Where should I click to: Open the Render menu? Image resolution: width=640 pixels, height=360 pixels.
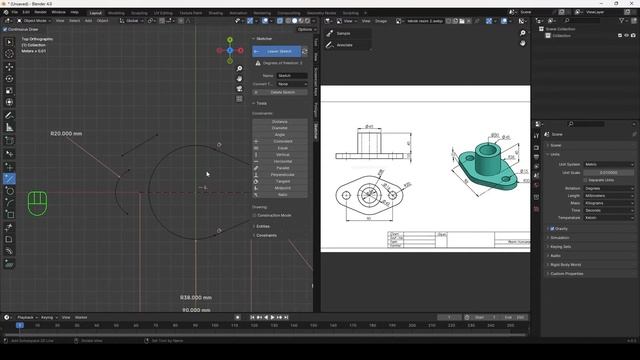coord(40,12)
